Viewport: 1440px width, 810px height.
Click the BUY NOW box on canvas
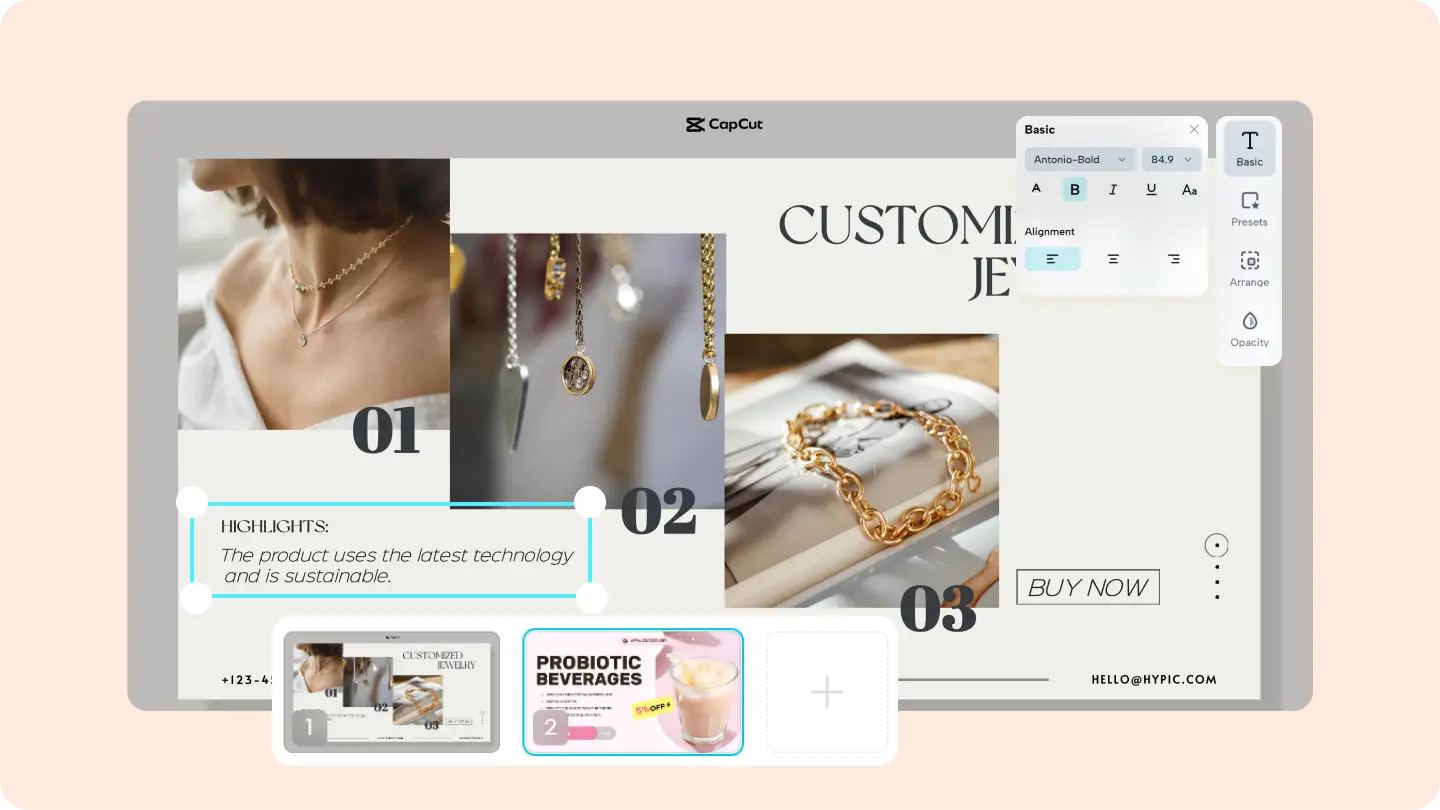(x=1088, y=587)
